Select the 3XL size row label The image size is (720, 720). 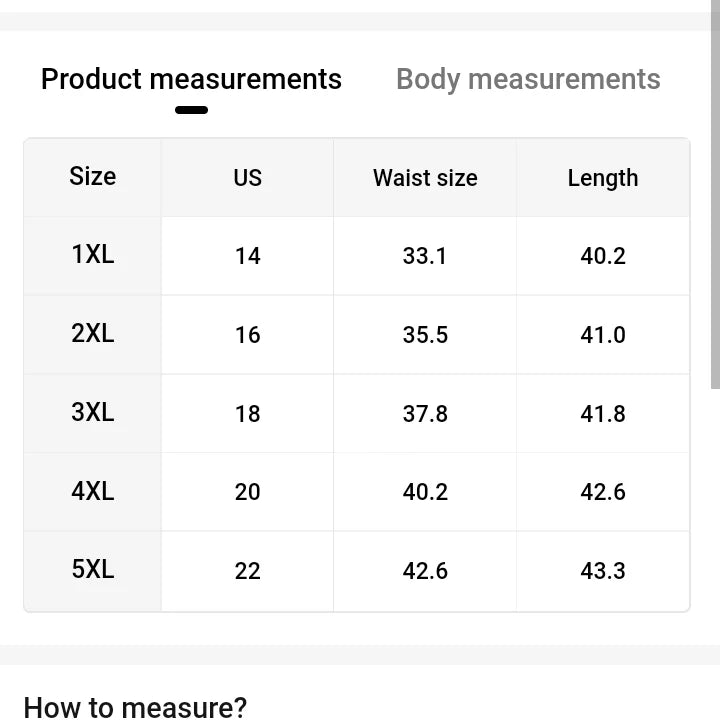pos(93,412)
